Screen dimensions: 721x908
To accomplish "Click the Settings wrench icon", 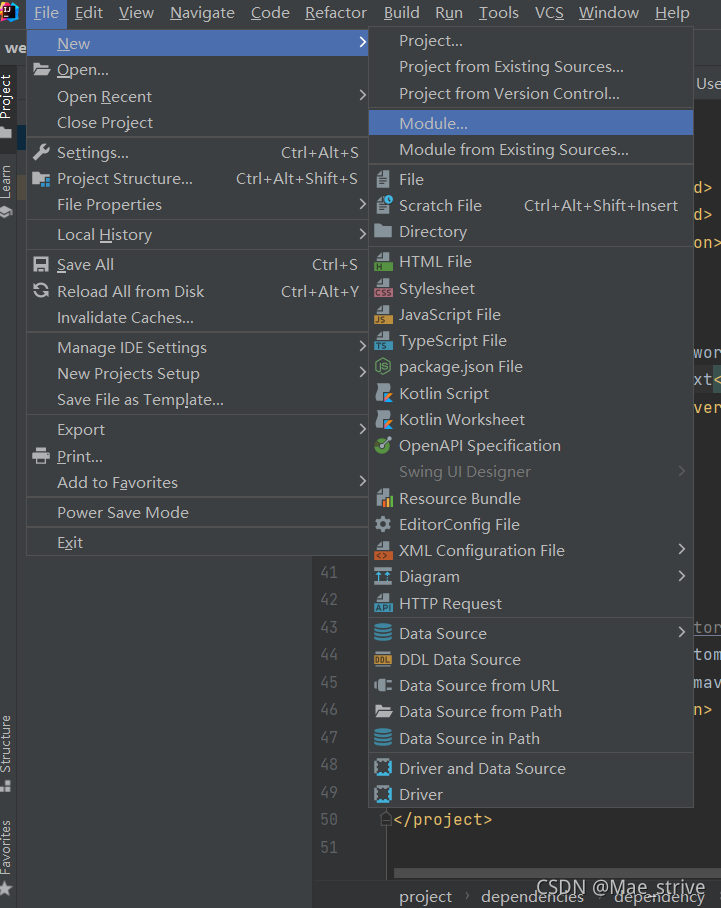I will tap(41, 153).
